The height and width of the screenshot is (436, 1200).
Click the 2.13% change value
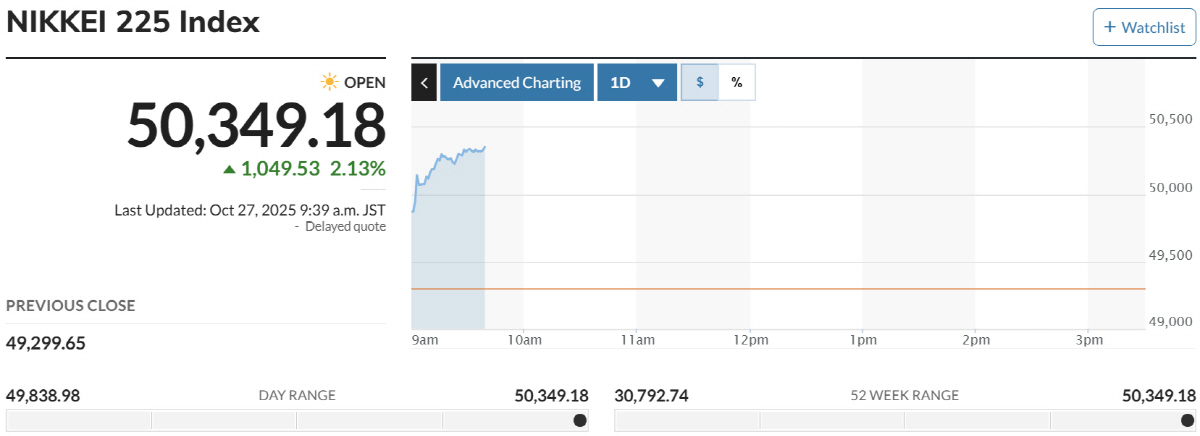tap(358, 169)
